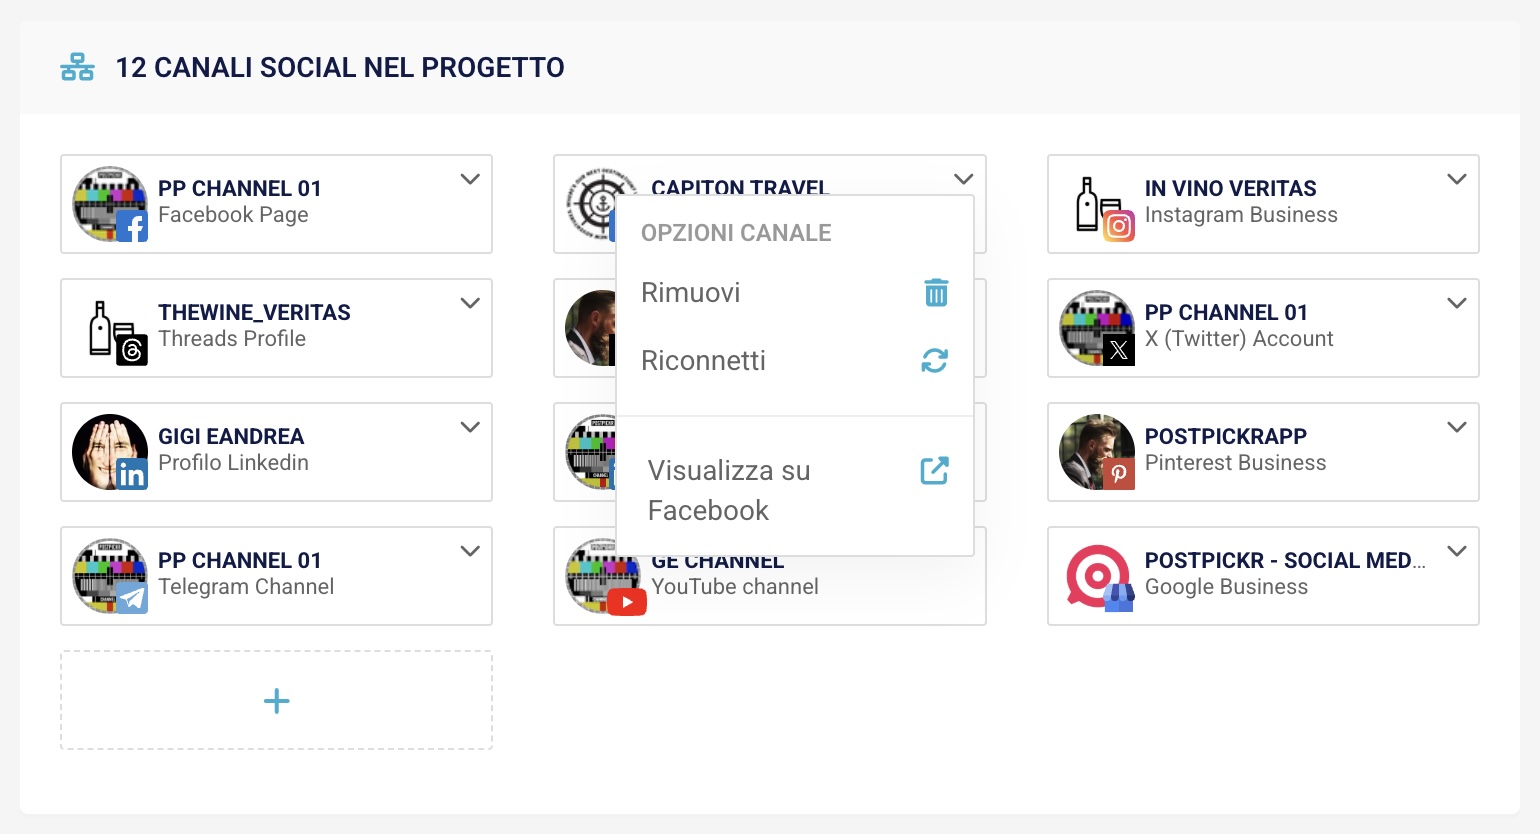
Task: Click the plus icon to add channel
Action: 277,701
